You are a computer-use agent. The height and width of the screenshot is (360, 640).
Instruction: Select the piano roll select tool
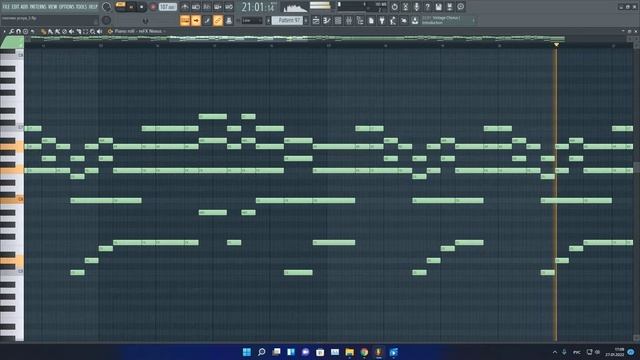[86, 31]
